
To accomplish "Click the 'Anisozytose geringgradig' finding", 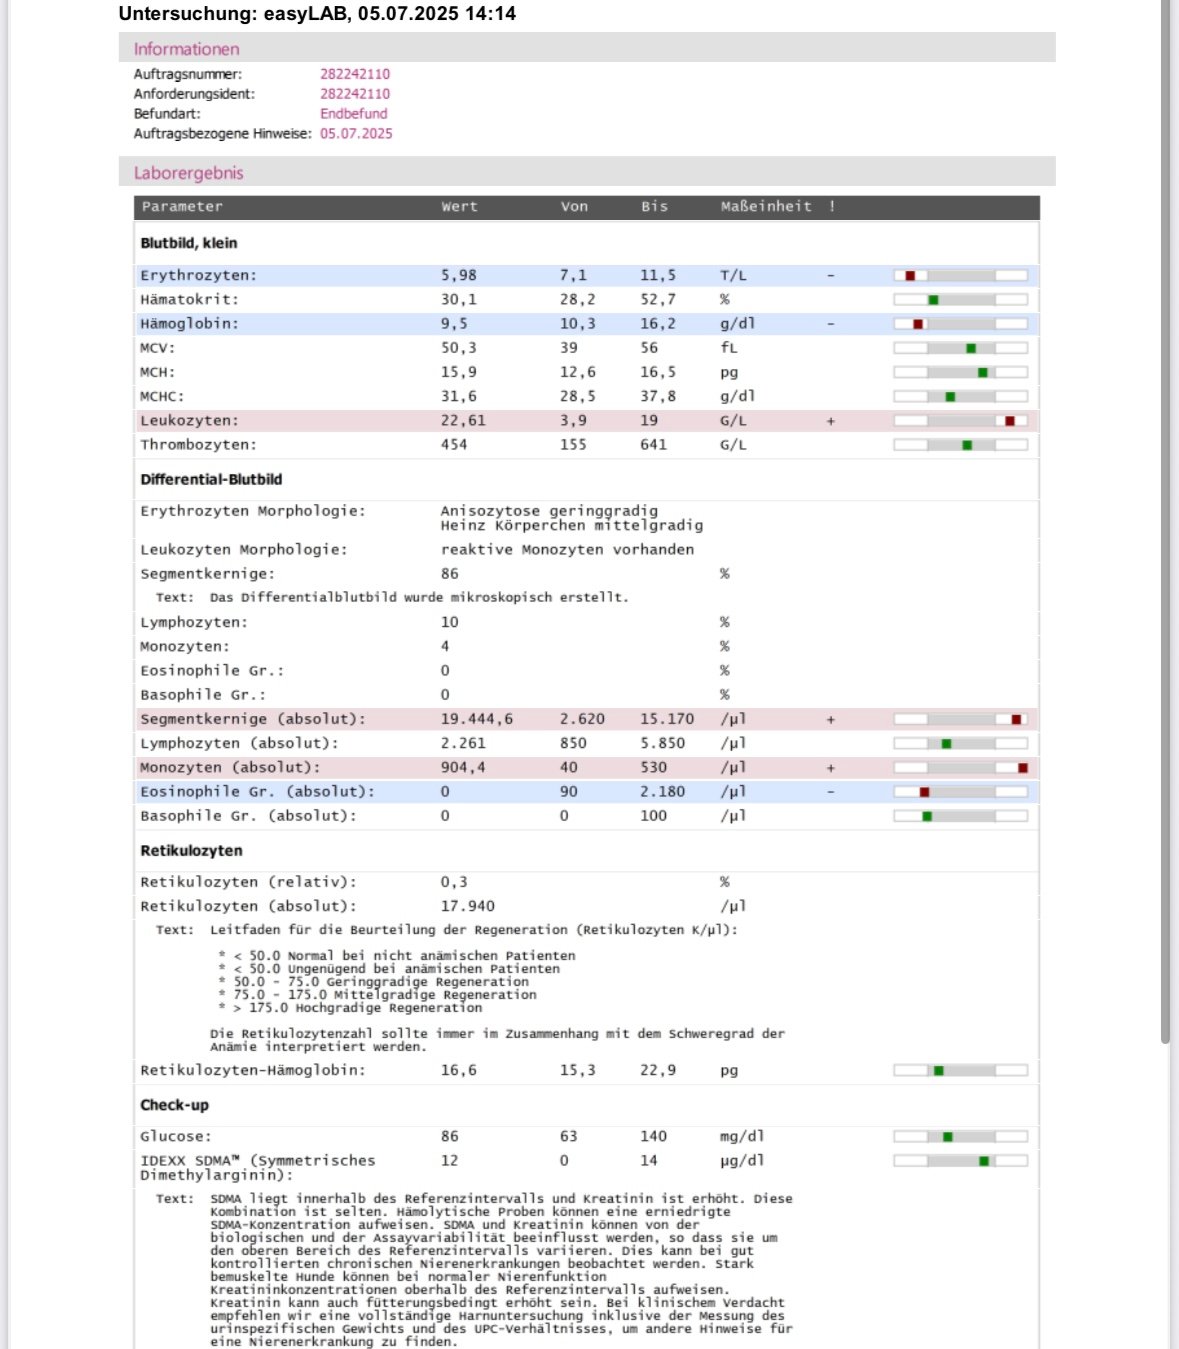I will coord(550,511).
